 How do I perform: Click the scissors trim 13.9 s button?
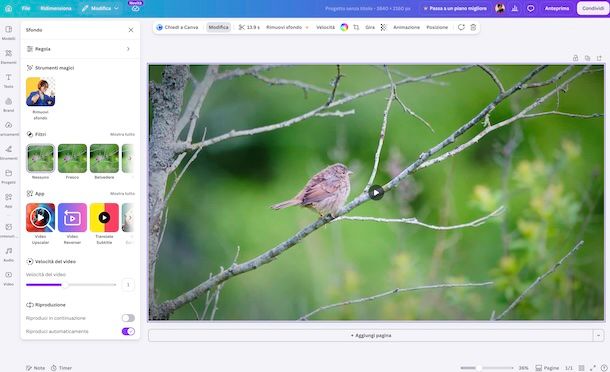pyautogui.click(x=249, y=27)
